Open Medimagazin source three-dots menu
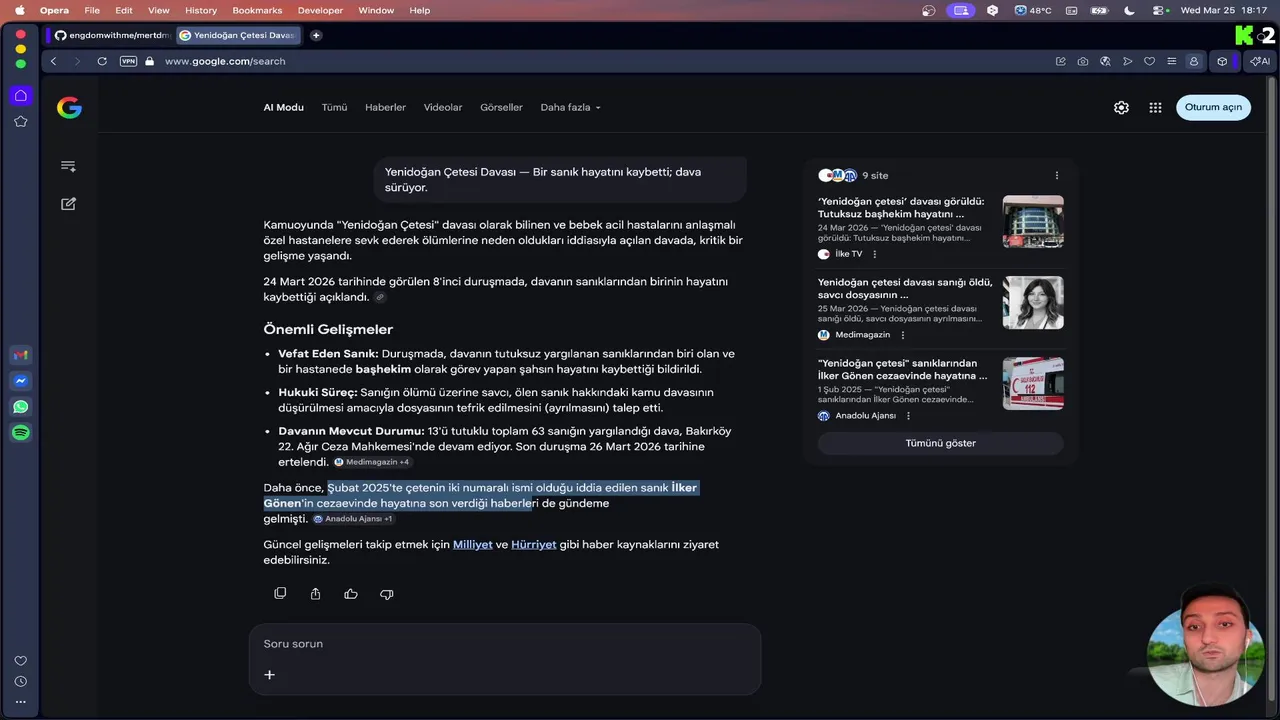 (x=903, y=335)
